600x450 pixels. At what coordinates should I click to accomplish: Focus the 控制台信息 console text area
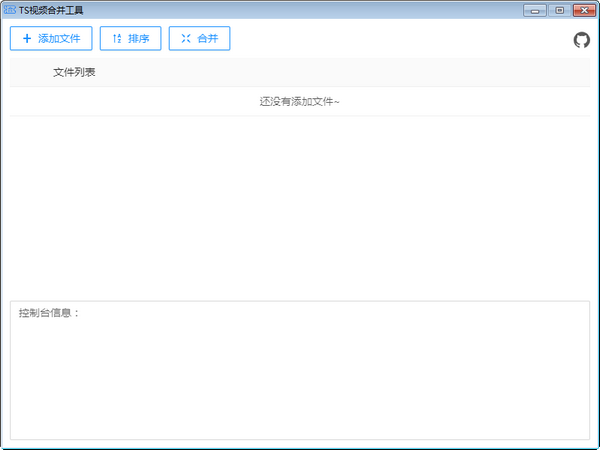tap(299, 380)
